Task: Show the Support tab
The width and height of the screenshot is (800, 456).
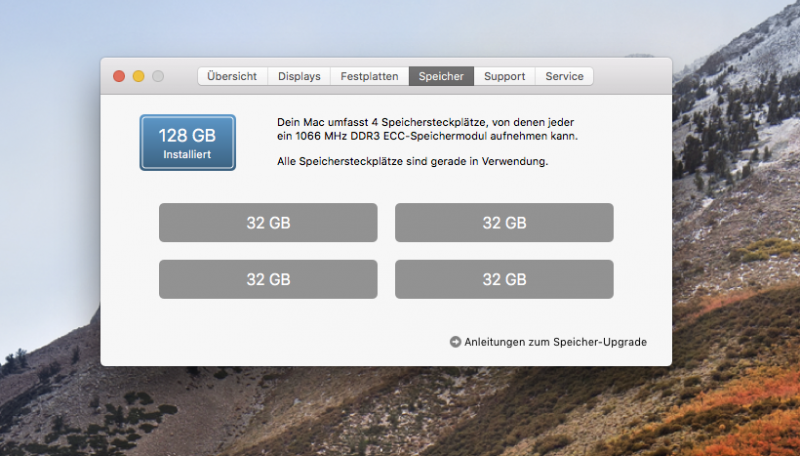Action: pyautogui.click(x=504, y=76)
